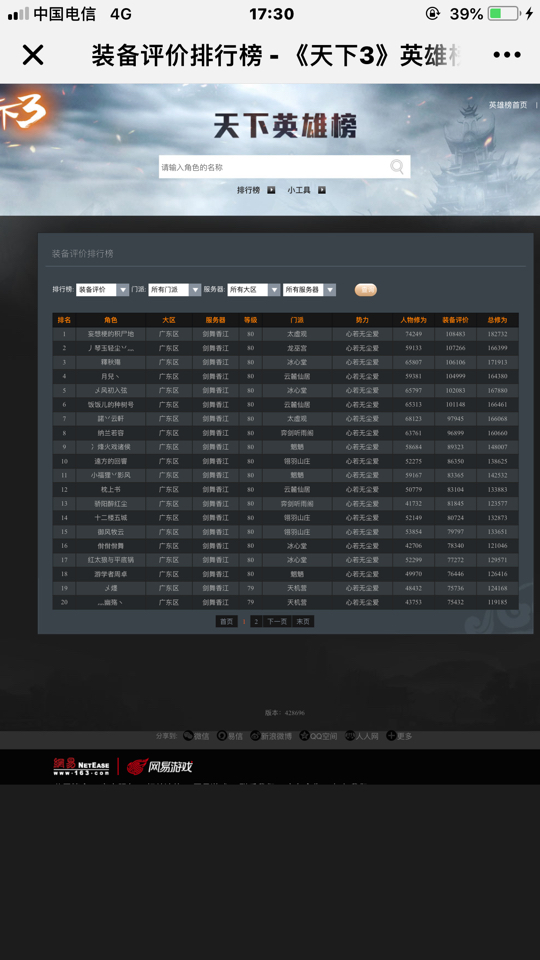The width and height of the screenshot is (540, 960).
Task: Expand the 排行榜 arrow in the banner
Action: [271, 190]
